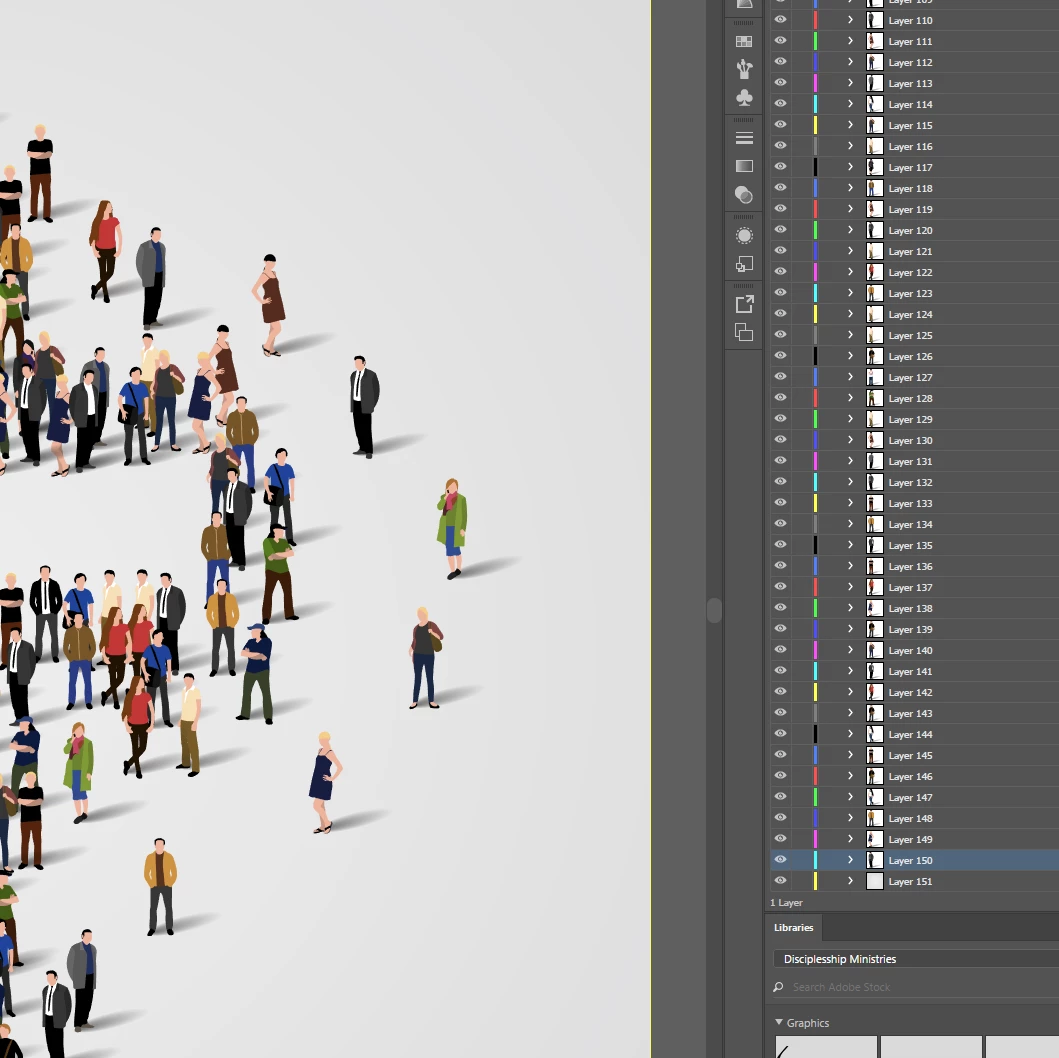Open the Symbols panel icon
This screenshot has width=1059, height=1058.
click(744, 98)
